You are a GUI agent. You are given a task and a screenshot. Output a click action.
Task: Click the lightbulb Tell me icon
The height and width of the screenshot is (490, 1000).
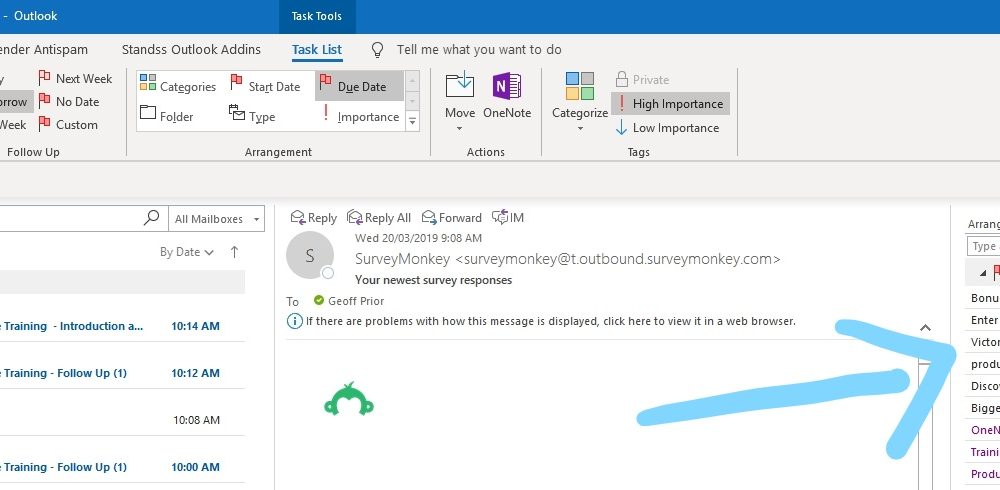coord(378,50)
